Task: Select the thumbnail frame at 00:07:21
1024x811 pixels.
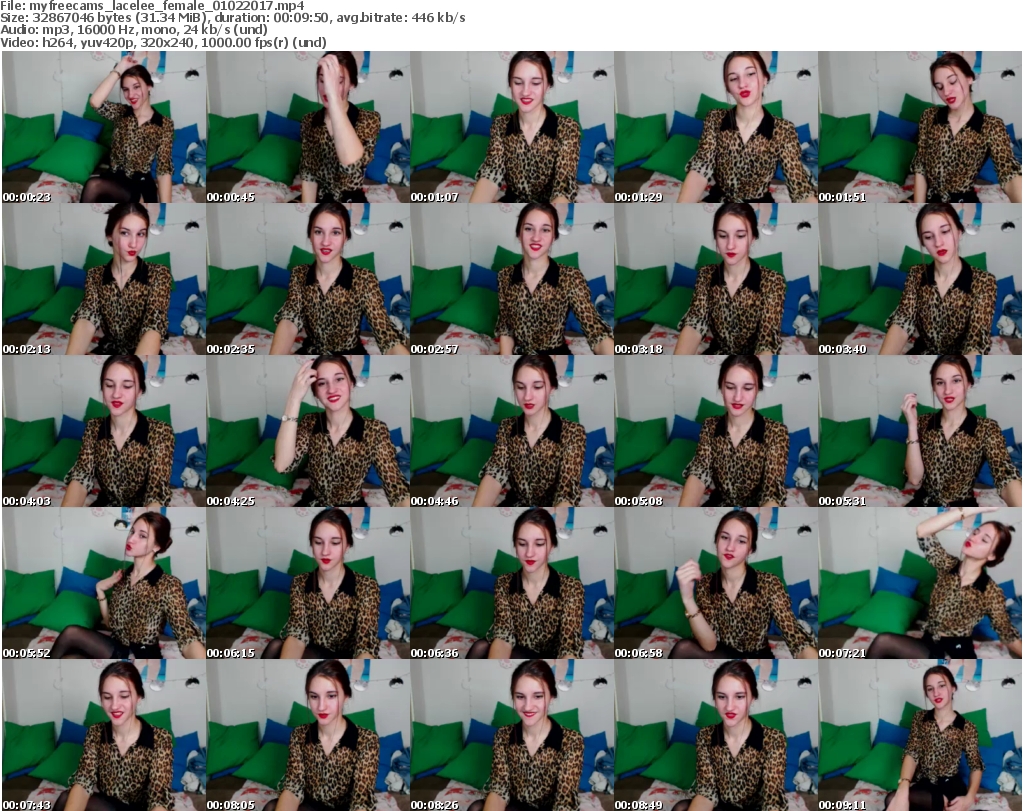Action: [x=920, y=583]
